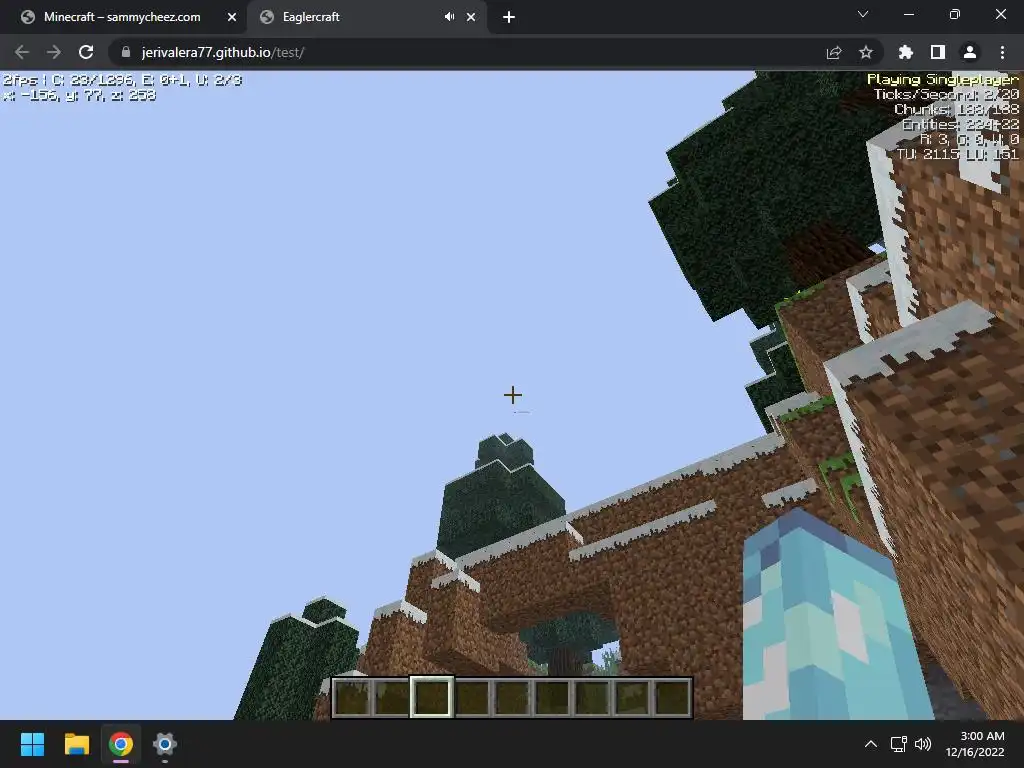Show hidden system tray icons
The width and height of the screenshot is (1024, 768).
(x=871, y=744)
